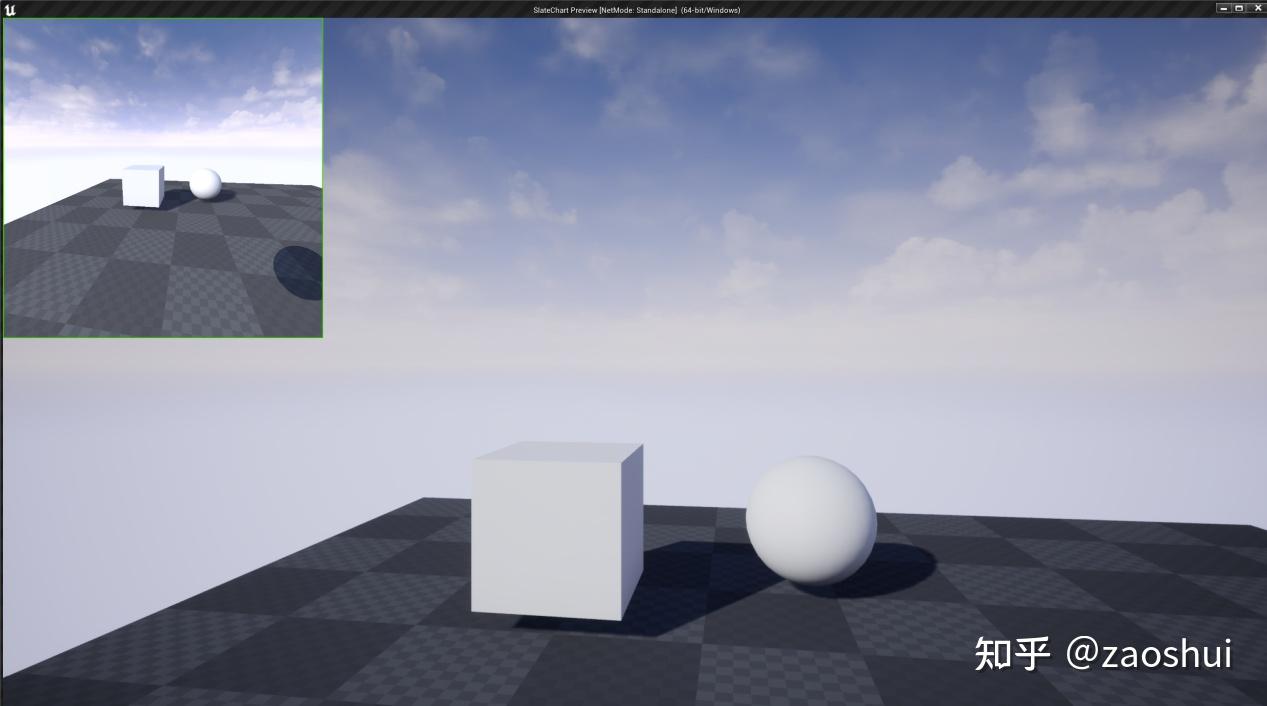Click the cube inside the minimap preview
The image size is (1267, 706).
tap(141, 185)
